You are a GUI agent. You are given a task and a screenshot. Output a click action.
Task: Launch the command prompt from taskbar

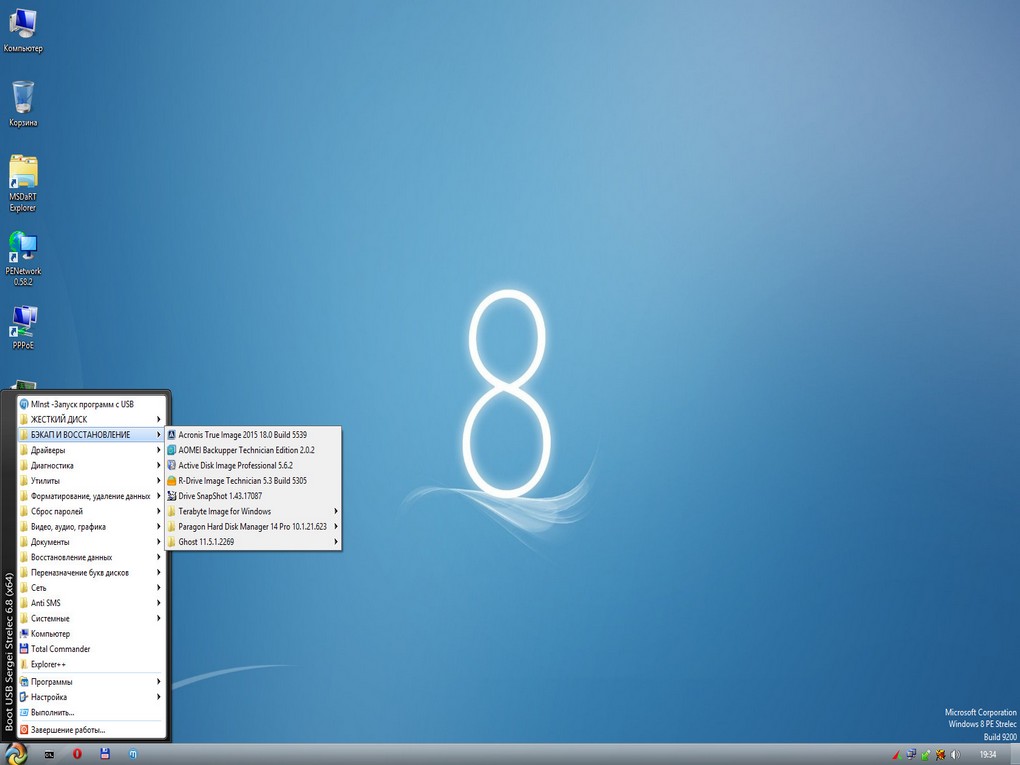click(x=49, y=755)
